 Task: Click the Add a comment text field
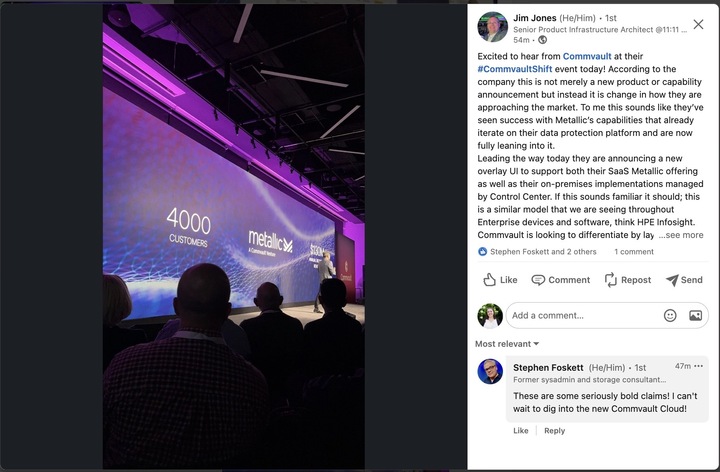pyautogui.click(x=585, y=315)
